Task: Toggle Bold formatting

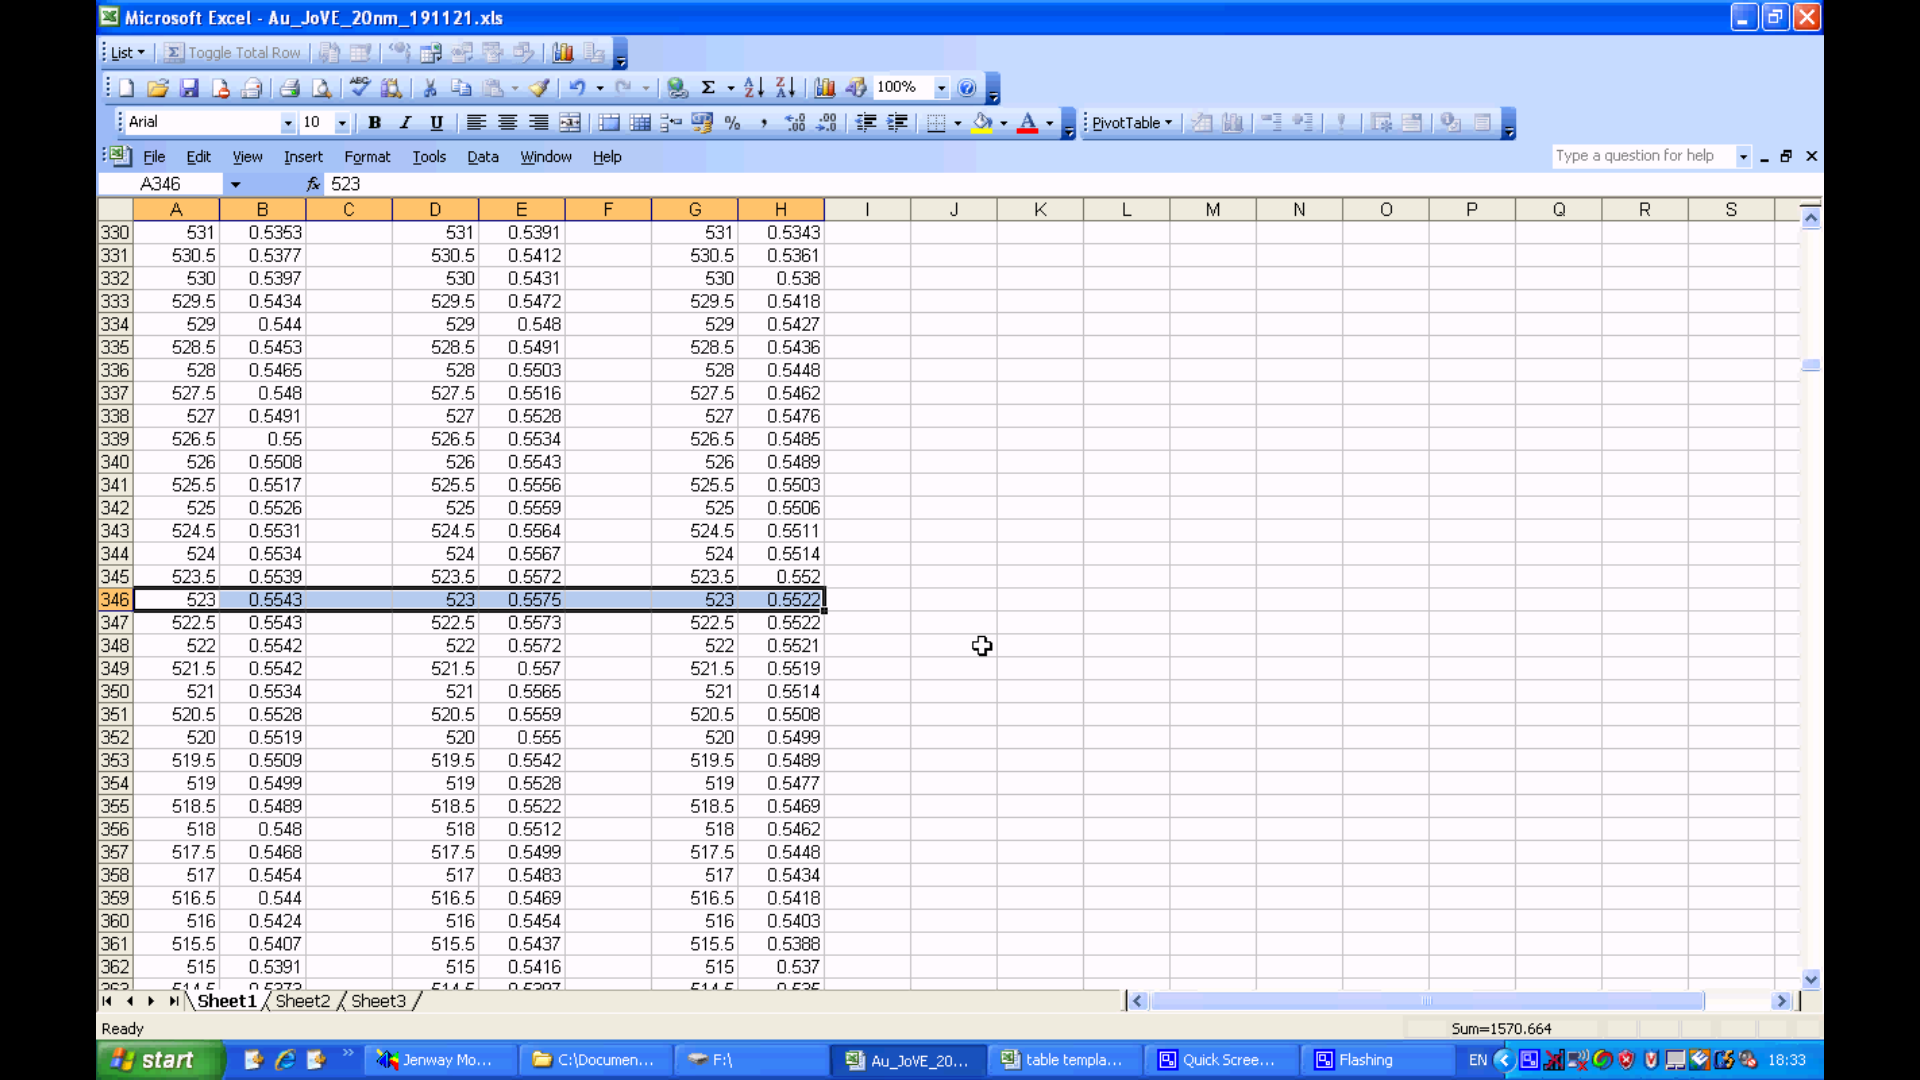Action: pyautogui.click(x=374, y=123)
